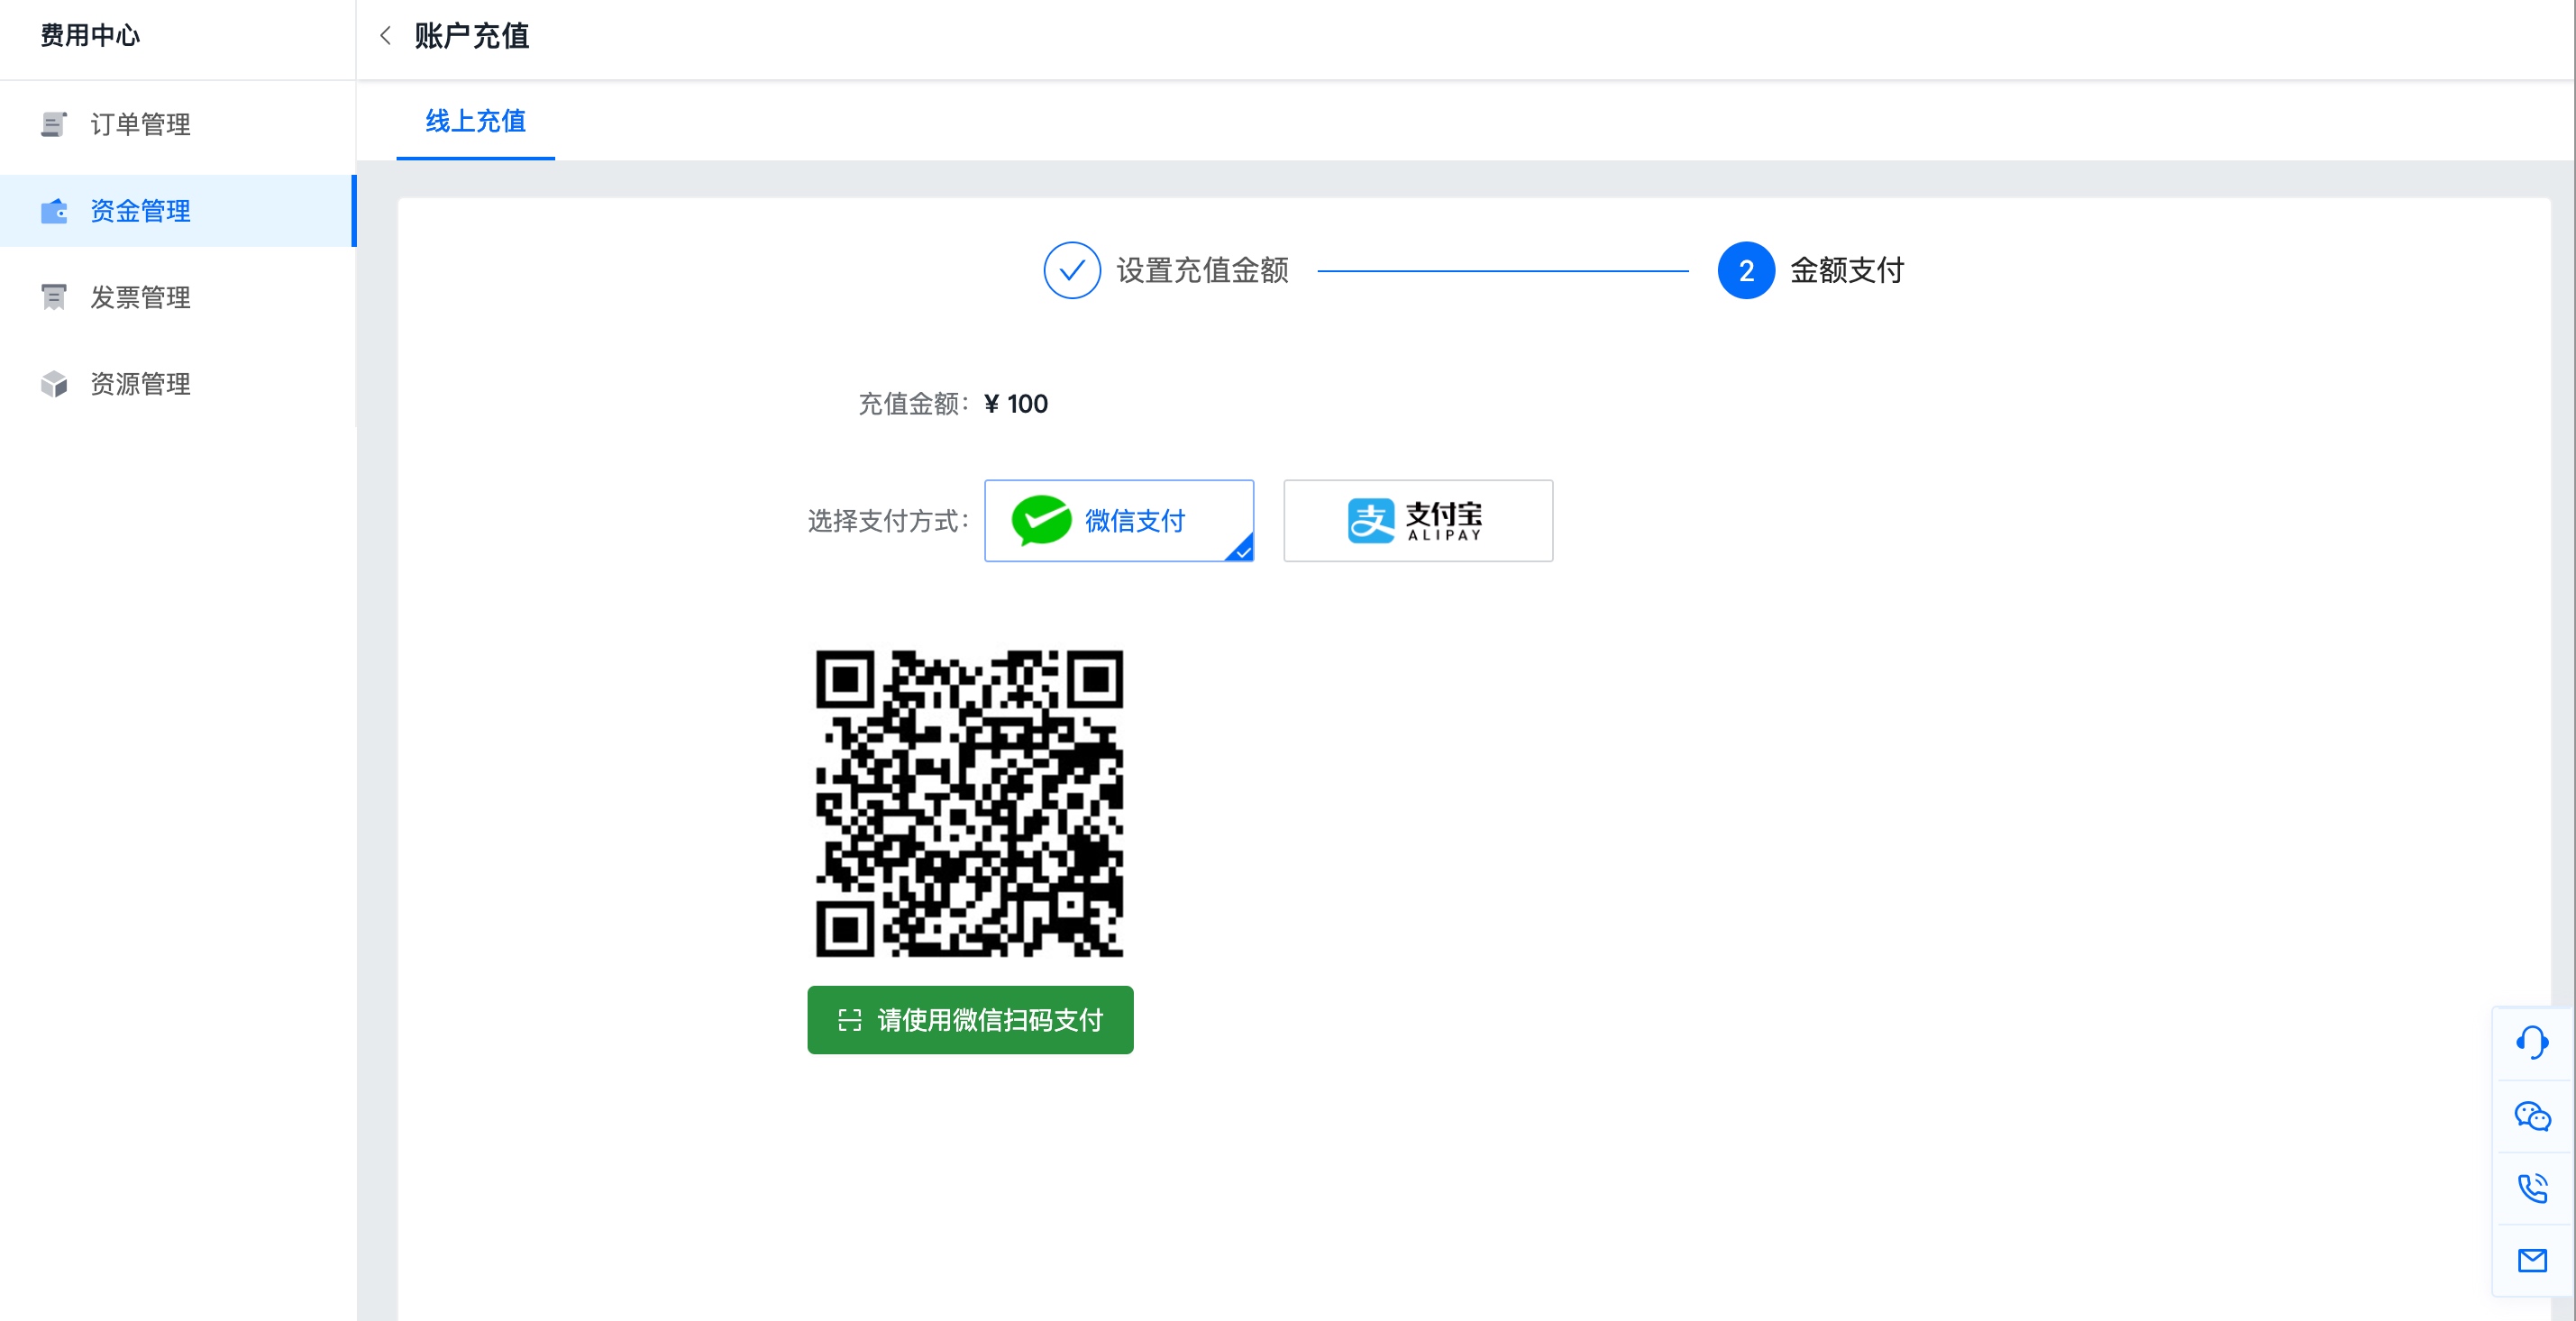Select 支付宝 ALIPAY as payment method
The width and height of the screenshot is (2576, 1321).
click(x=1418, y=521)
